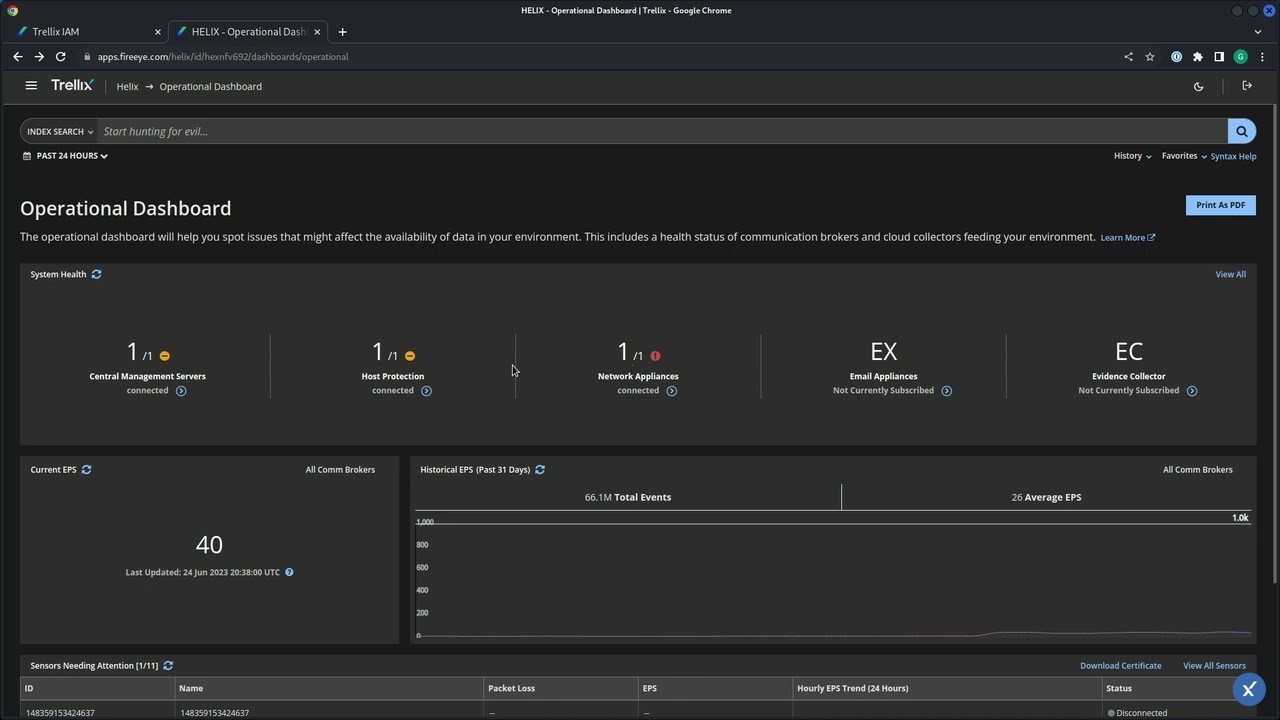1280x720 pixels.
Task: Open the Syntax Help link
Action: click(x=1233, y=156)
